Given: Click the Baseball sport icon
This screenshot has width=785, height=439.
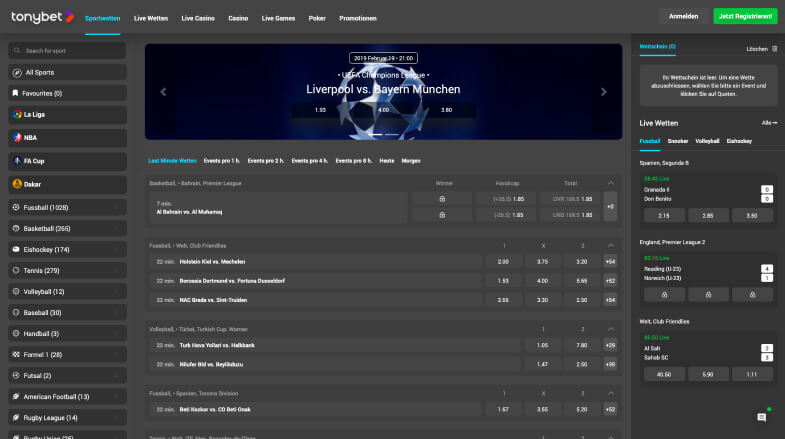Looking at the screenshot, I should tap(16, 312).
